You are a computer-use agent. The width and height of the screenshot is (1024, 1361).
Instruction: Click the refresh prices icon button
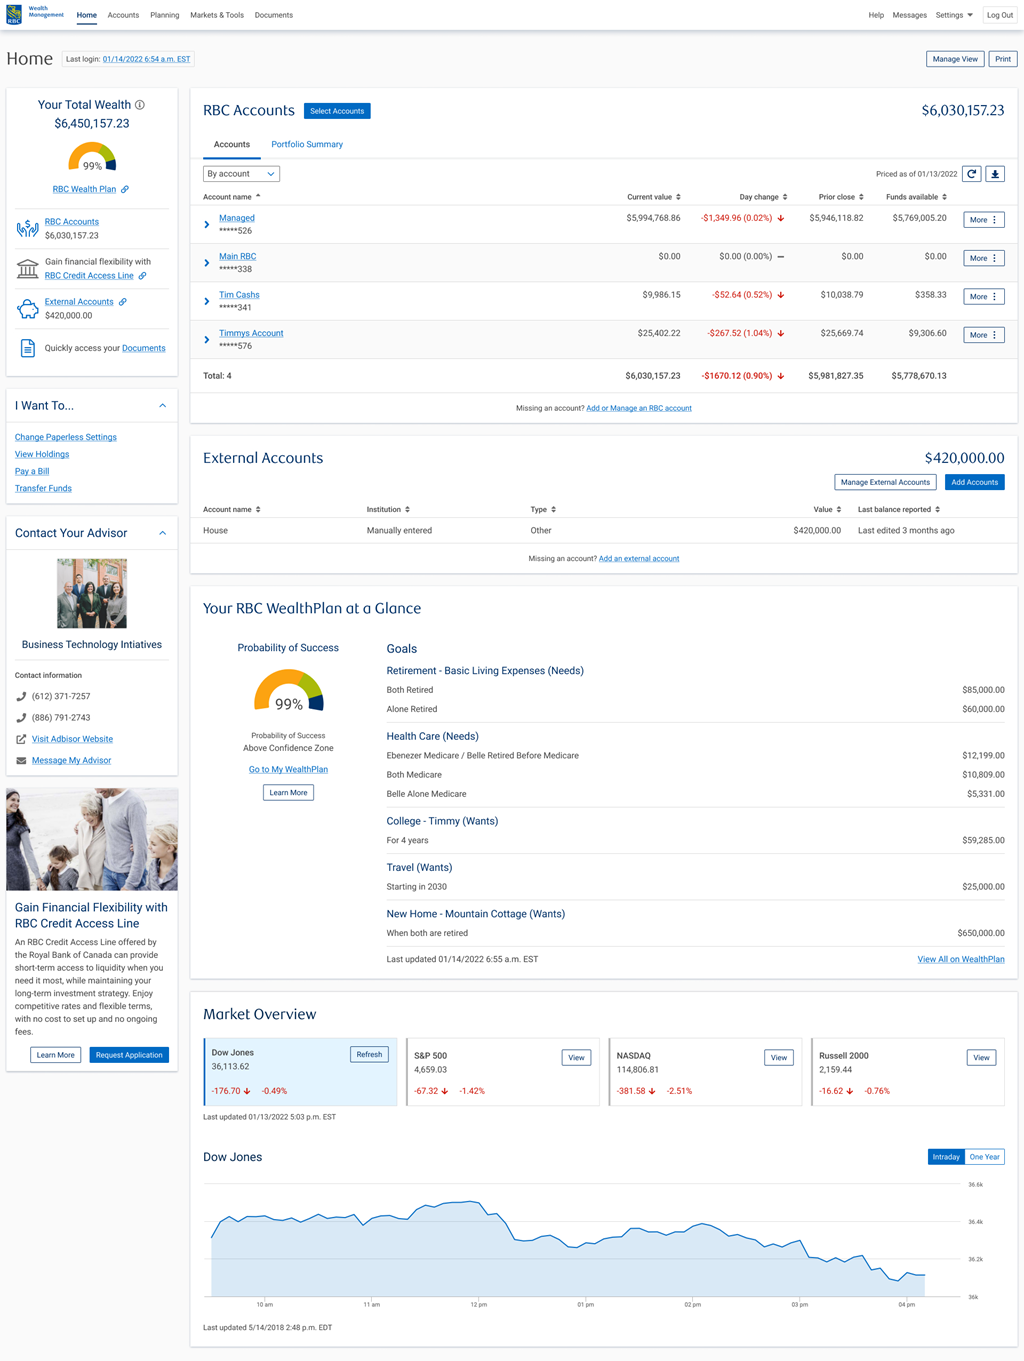coord(972,174)
